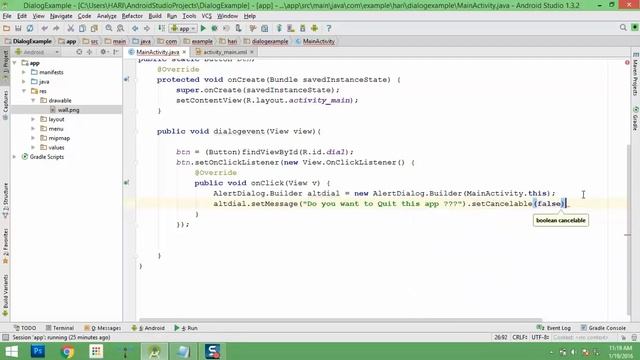640x360 pixels.
Task: Collapse the res folder
Action: point(24,91)
